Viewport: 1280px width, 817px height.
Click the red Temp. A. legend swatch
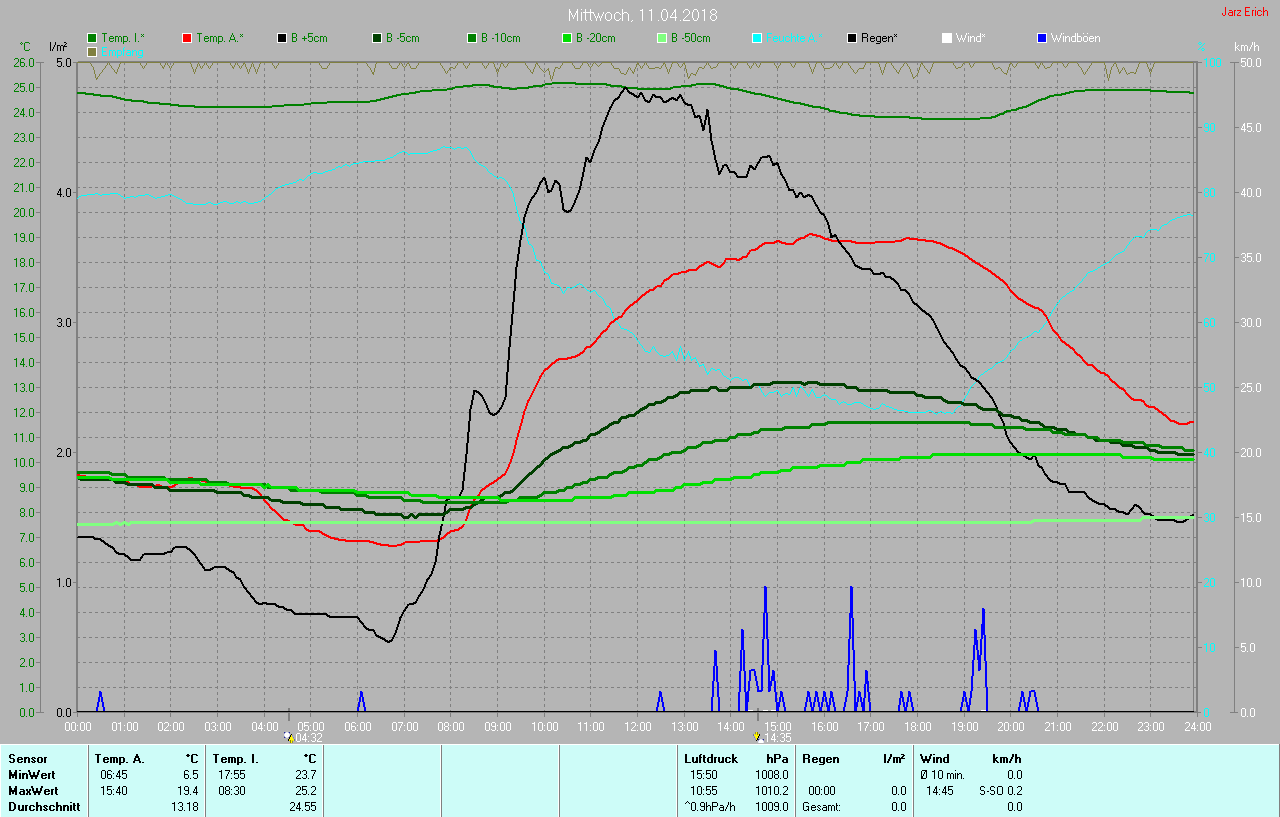click(188, 38)
